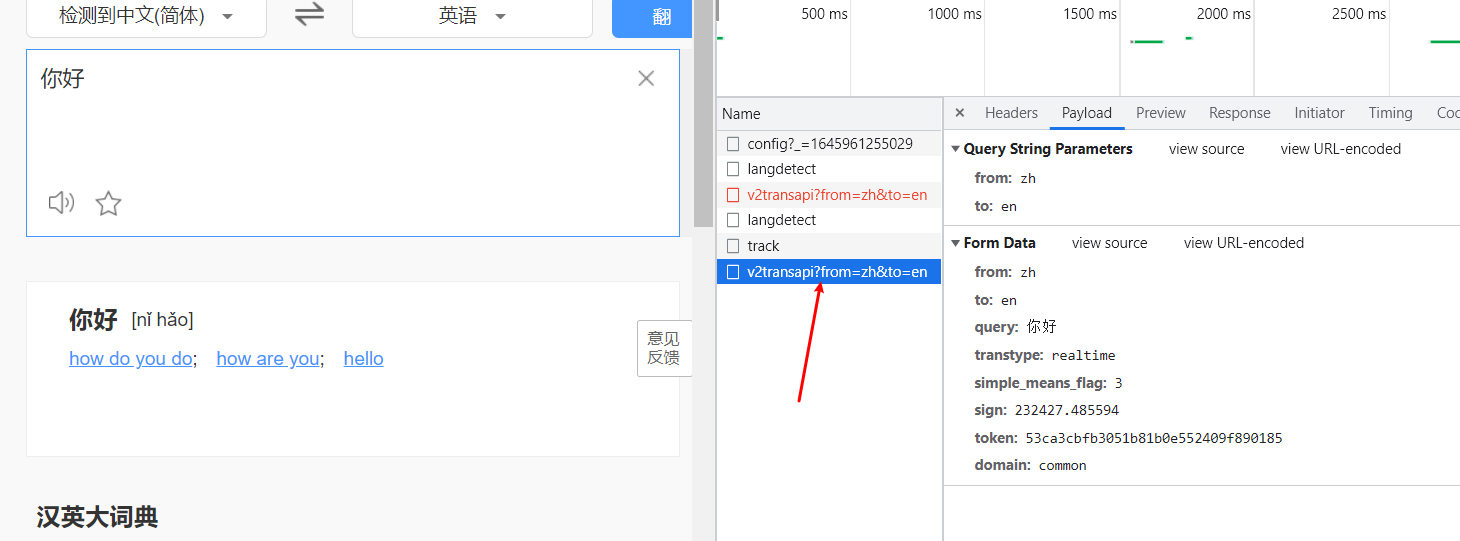Favorite the translation with star icon
The width and height of the screenshot is (1460, 541).
pos(108,204)
